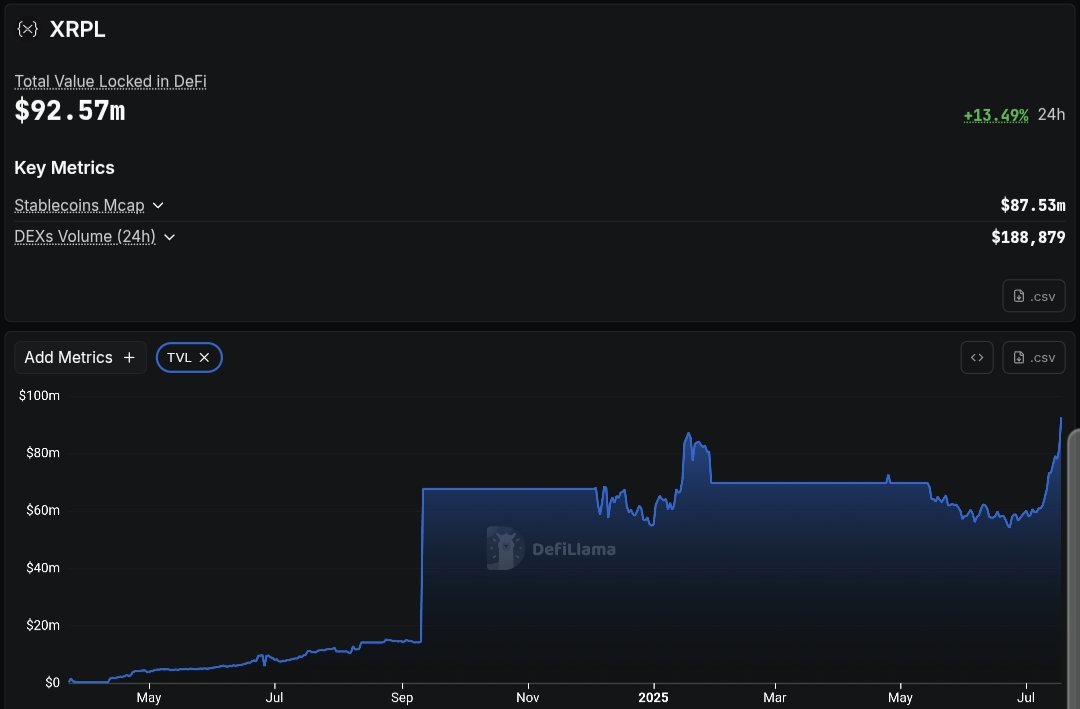
Task: Click the 2025 marker on the chart timeline
Action: pos(653,697)
